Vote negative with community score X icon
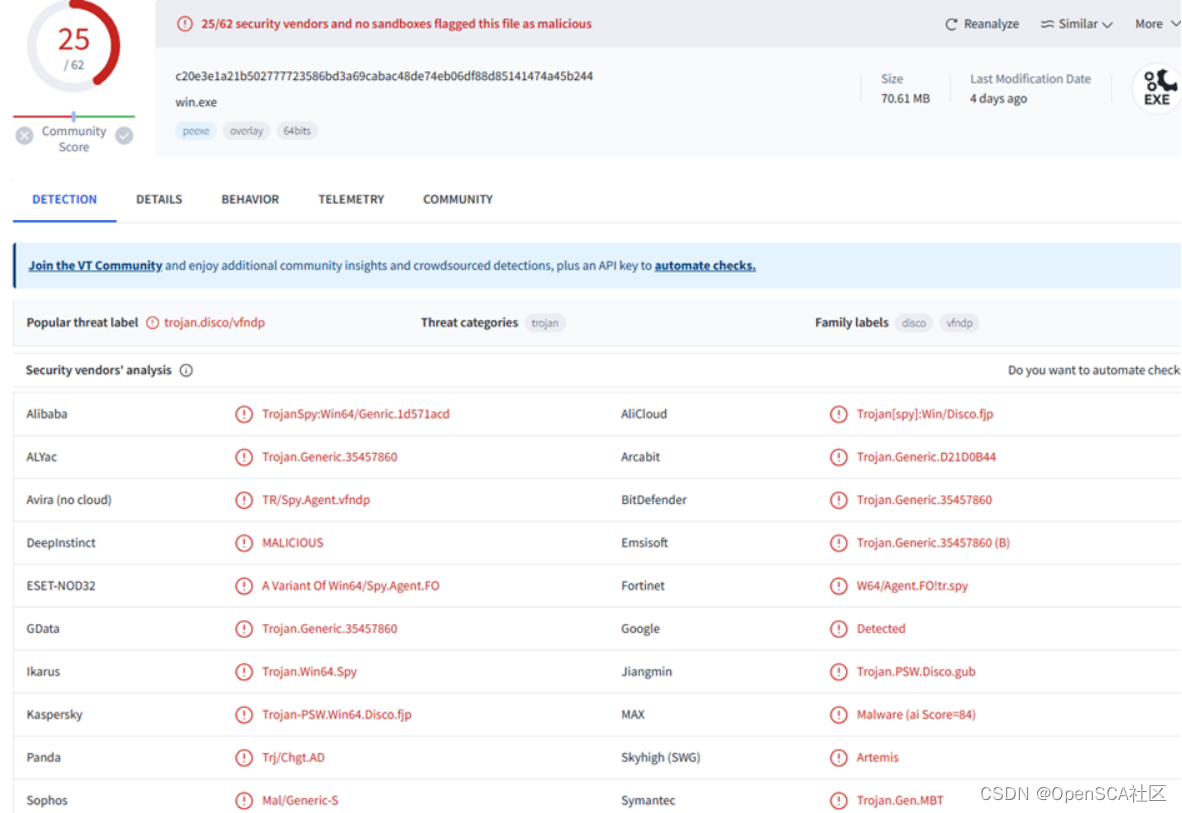Screen dimensions: 1182x813 [x=24, y=136]
